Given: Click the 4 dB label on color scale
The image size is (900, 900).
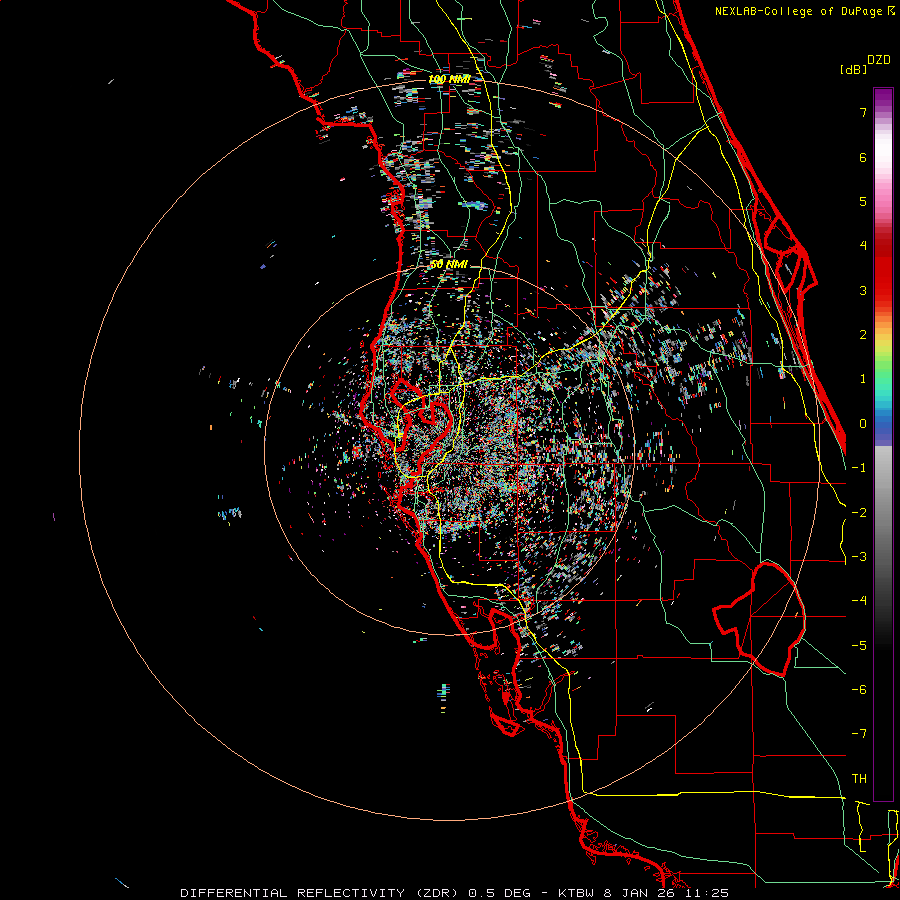Looking at the screenshot, I should point(863,246).
